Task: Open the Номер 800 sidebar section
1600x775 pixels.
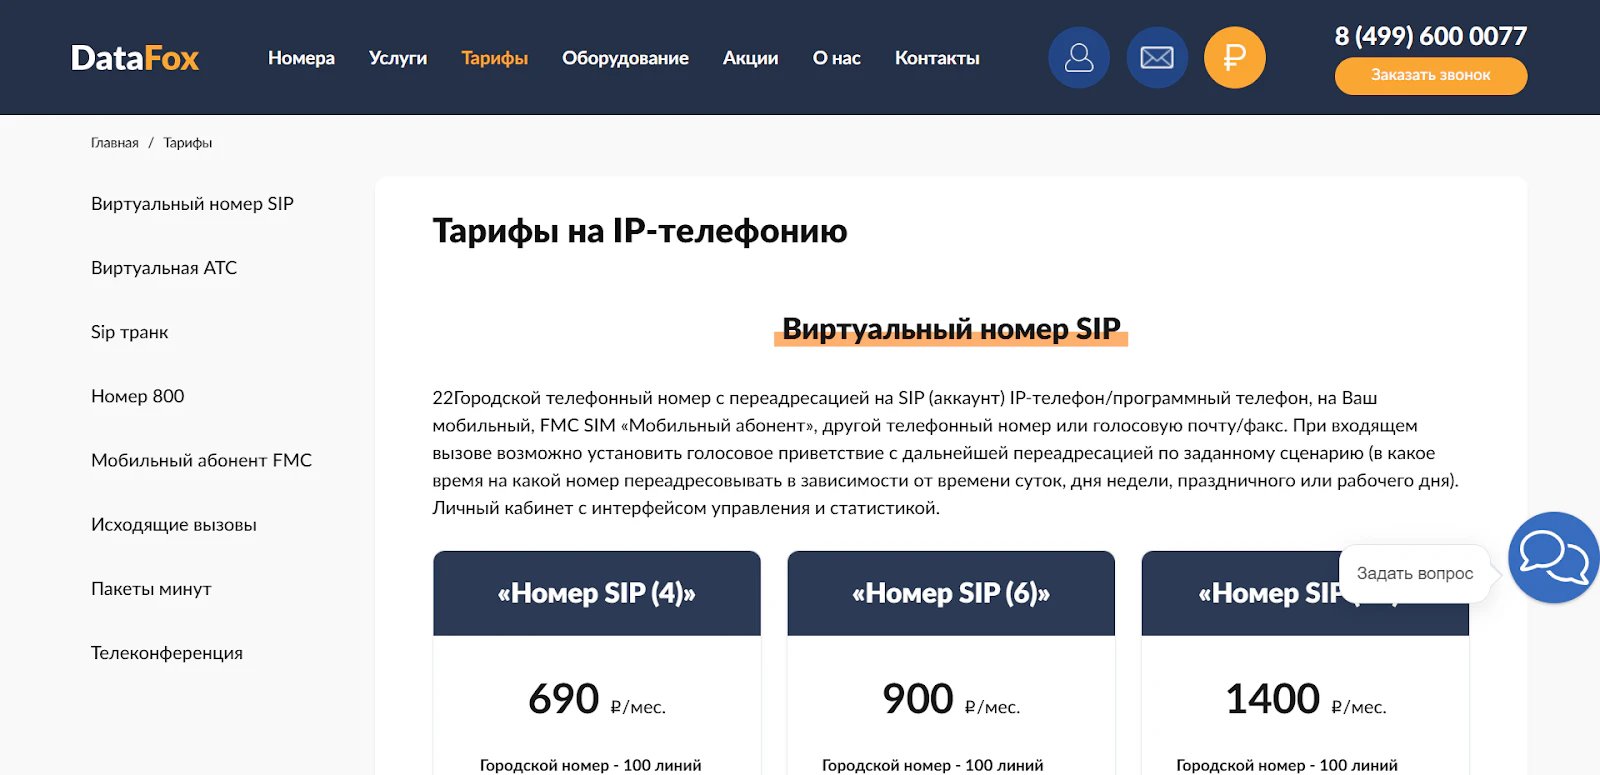Action: pyautogui.click(x=138, y=396)
